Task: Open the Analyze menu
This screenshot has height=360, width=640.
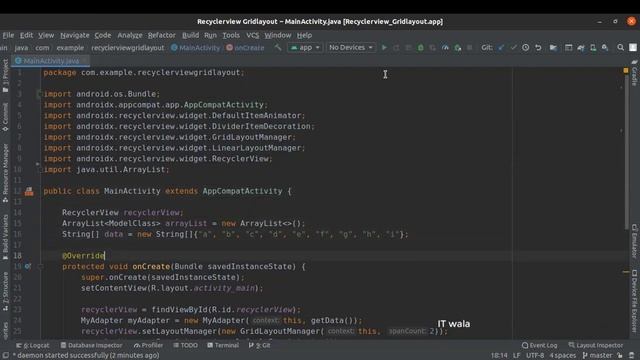Action: pos(130,35)
